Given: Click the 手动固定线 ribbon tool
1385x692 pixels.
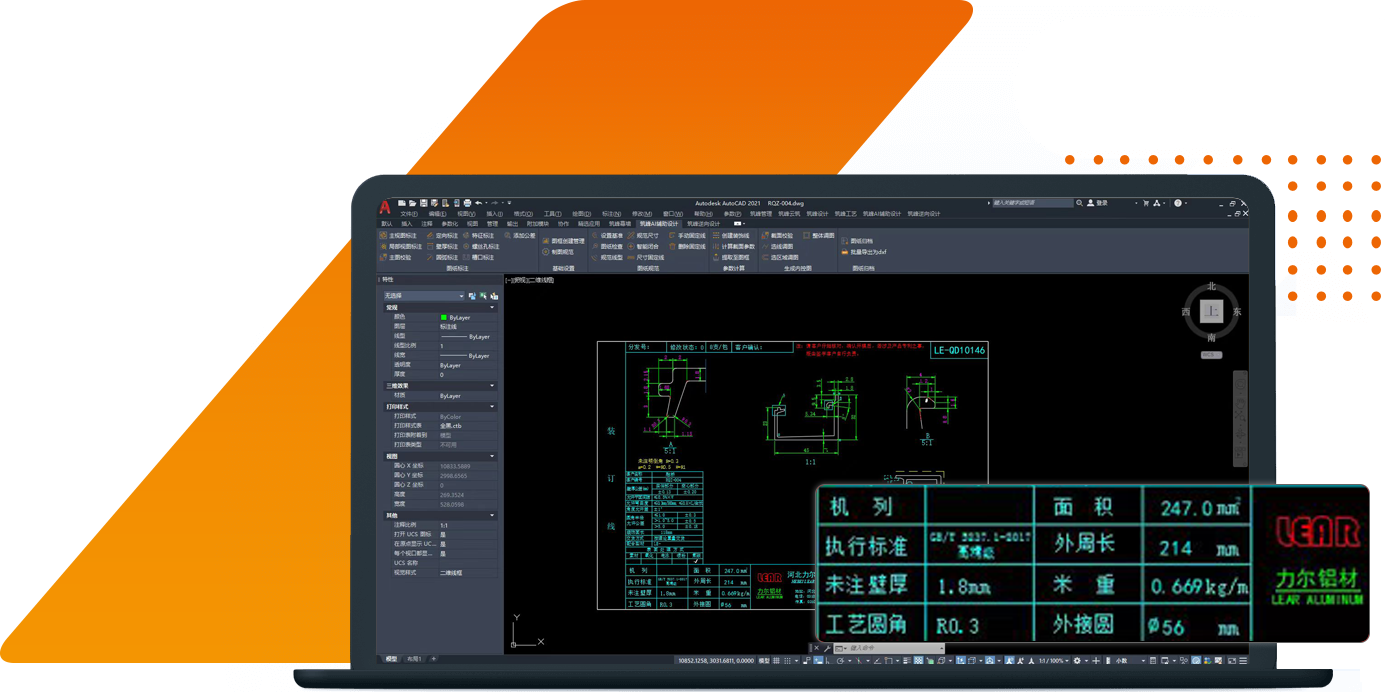Looking at the screenshot, I should pyautogui.click(x=688, y=236).
